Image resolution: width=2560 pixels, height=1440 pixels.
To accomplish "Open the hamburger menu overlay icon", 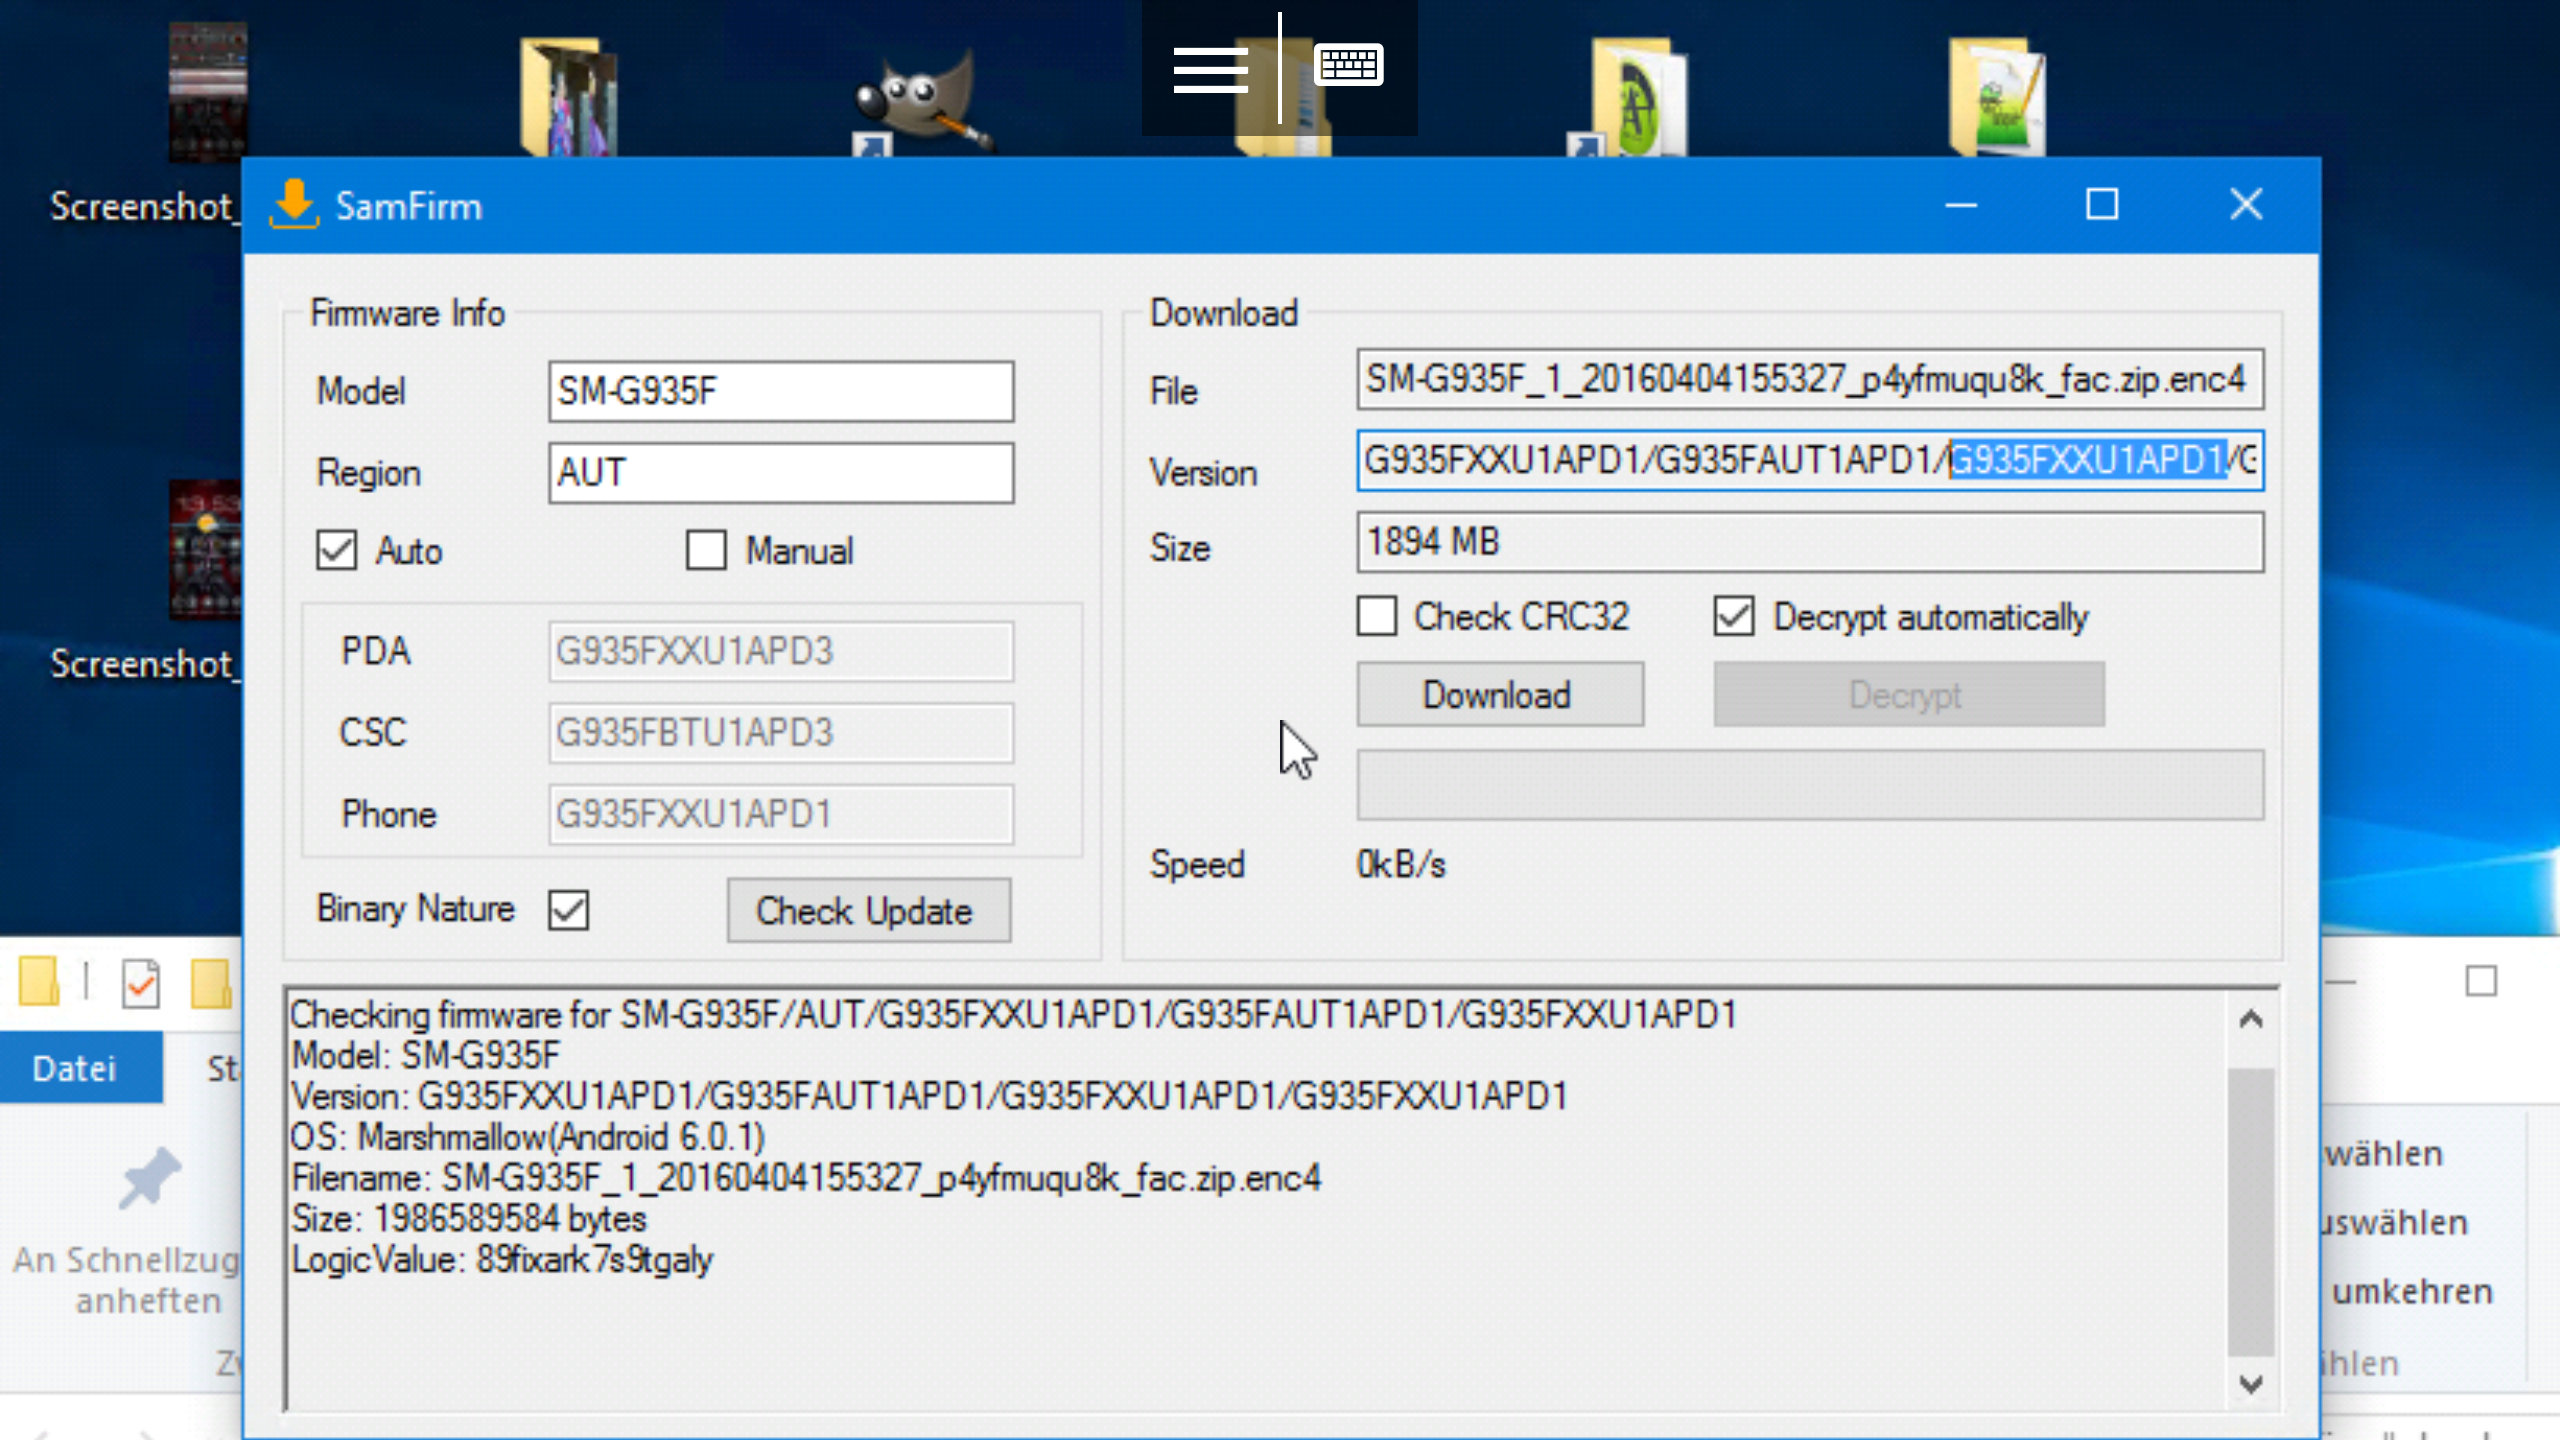I will (1210, 68).
